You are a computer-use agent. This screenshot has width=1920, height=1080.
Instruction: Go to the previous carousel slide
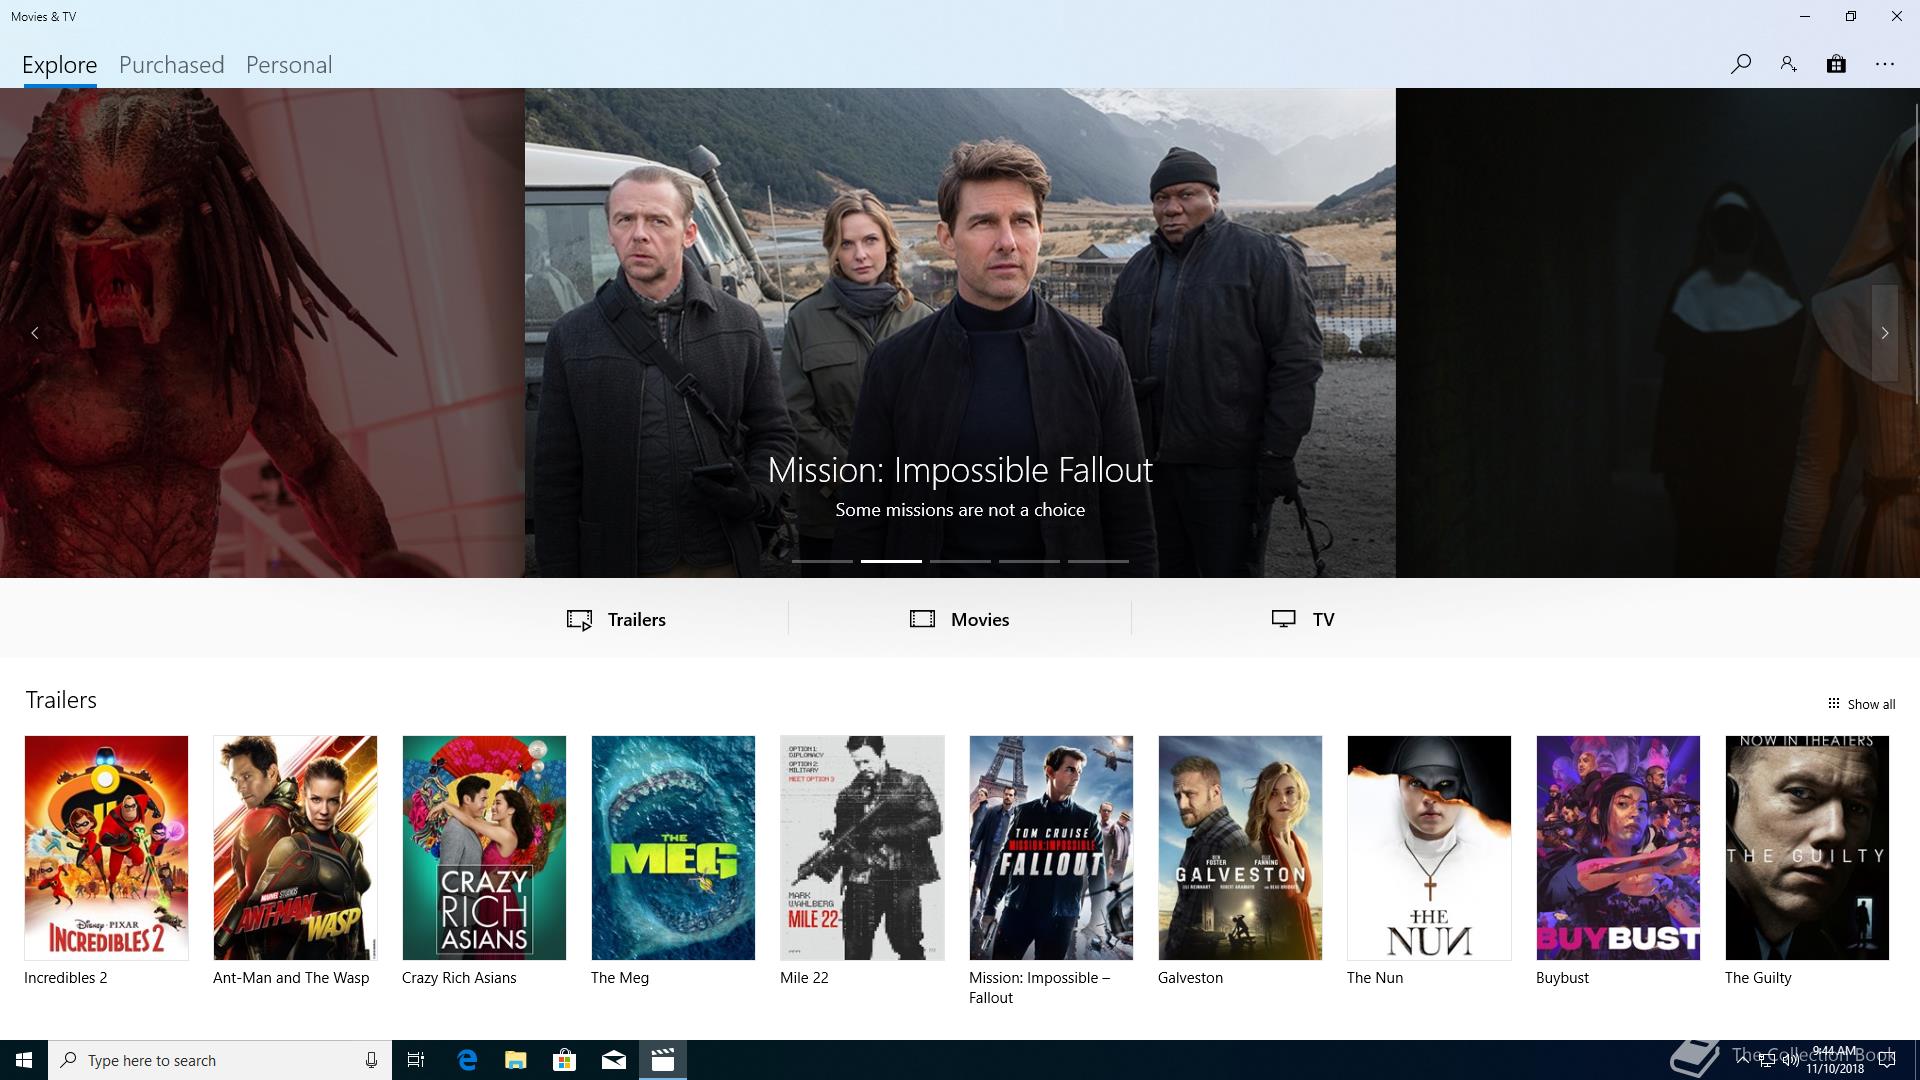point(35,333)
